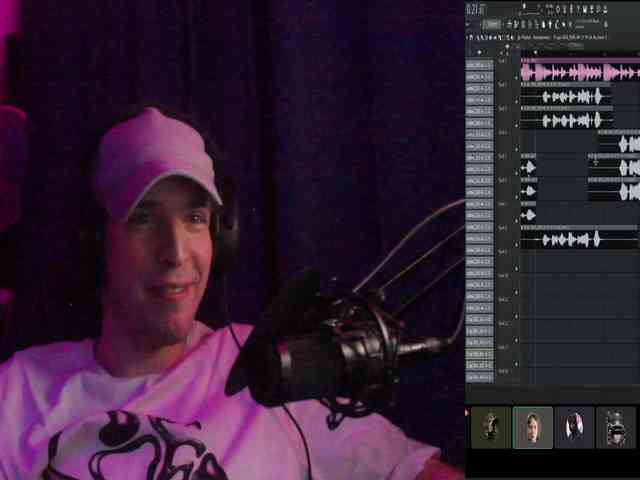Viewport: 640px width, 480px height.
Task: Click the third thumbnail with the circular image
Action: pyautogui.click(x=574, y=427)
